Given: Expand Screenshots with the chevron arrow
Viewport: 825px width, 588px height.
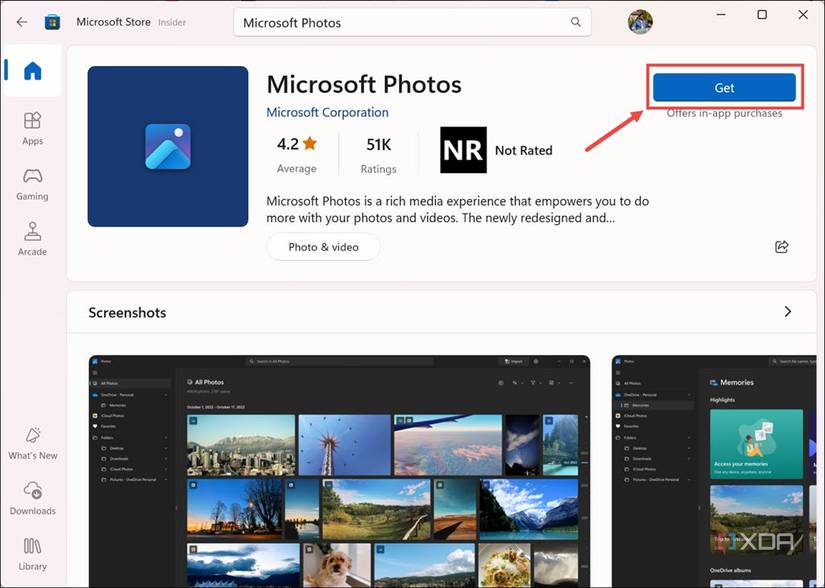Looking at the screenshot, I should click(788, 311).
